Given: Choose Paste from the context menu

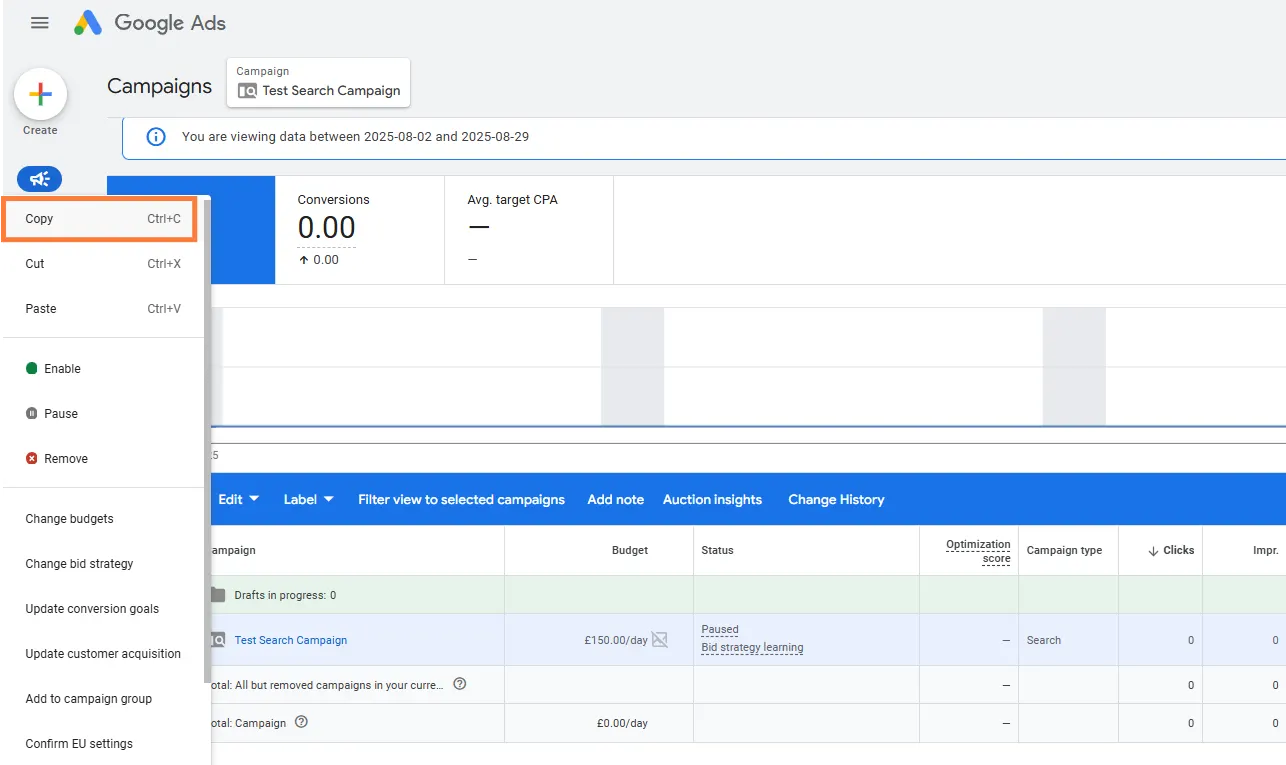Looking at the screenshot, I should [x=103, y=309].
